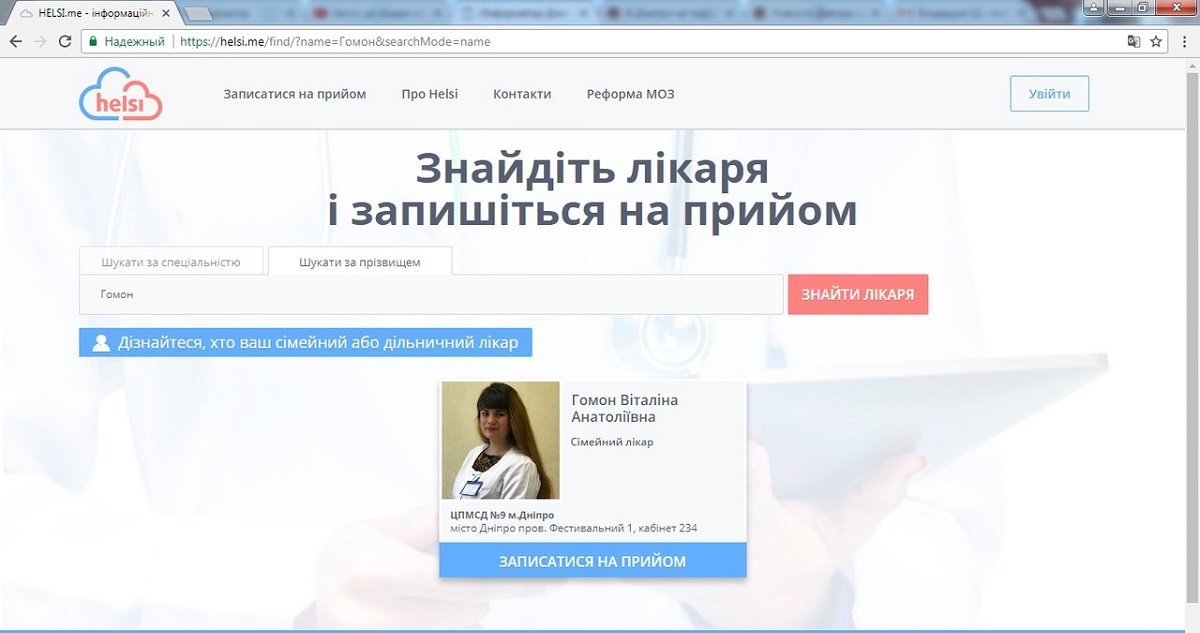Click the search field containing 'Гомон'
Image resolution: width=1200 pixels, height=633 pixels.
coord(430,293)
